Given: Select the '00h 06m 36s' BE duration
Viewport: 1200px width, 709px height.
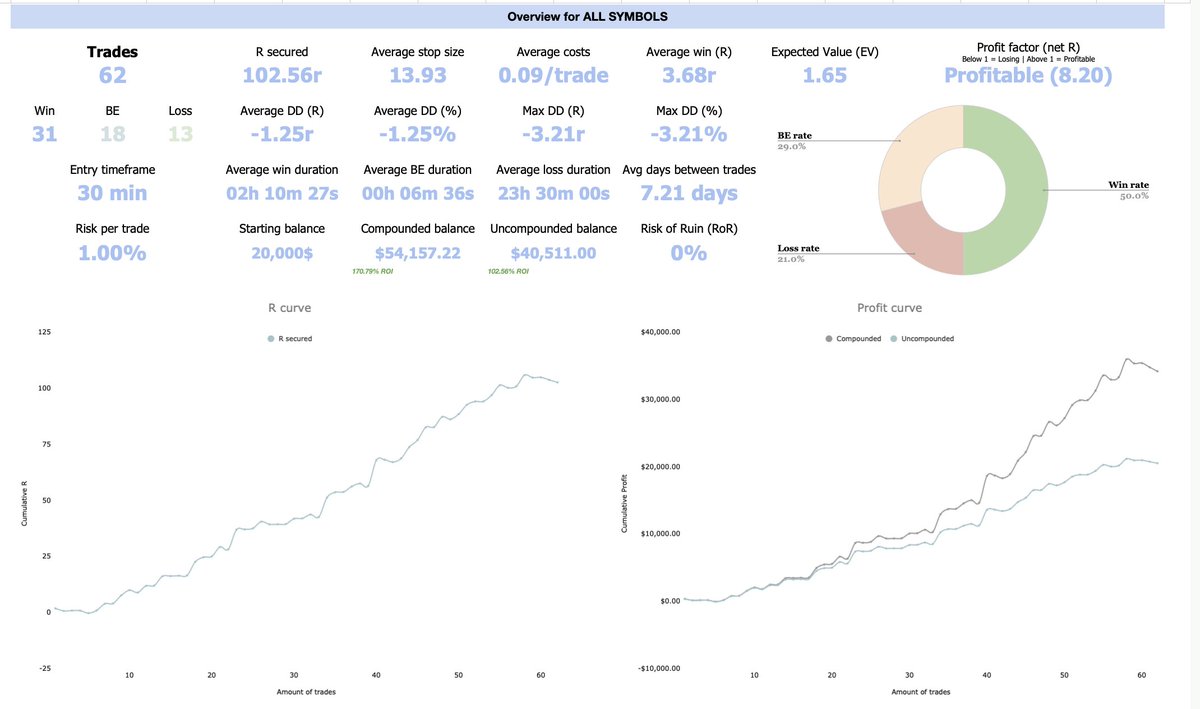Looking at the screenshot, I should tap(417, 193).
